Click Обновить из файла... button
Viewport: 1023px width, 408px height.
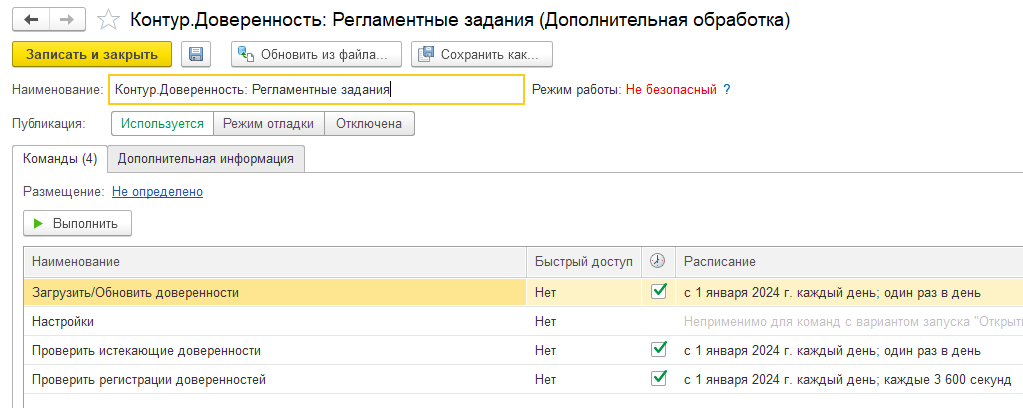pos(316,55)
